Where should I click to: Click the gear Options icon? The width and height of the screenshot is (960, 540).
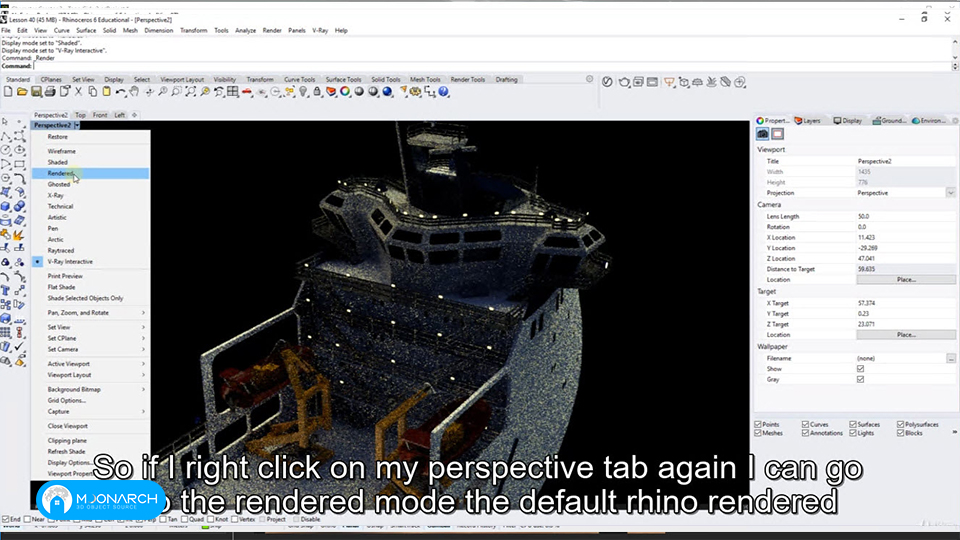pos(416,92)
